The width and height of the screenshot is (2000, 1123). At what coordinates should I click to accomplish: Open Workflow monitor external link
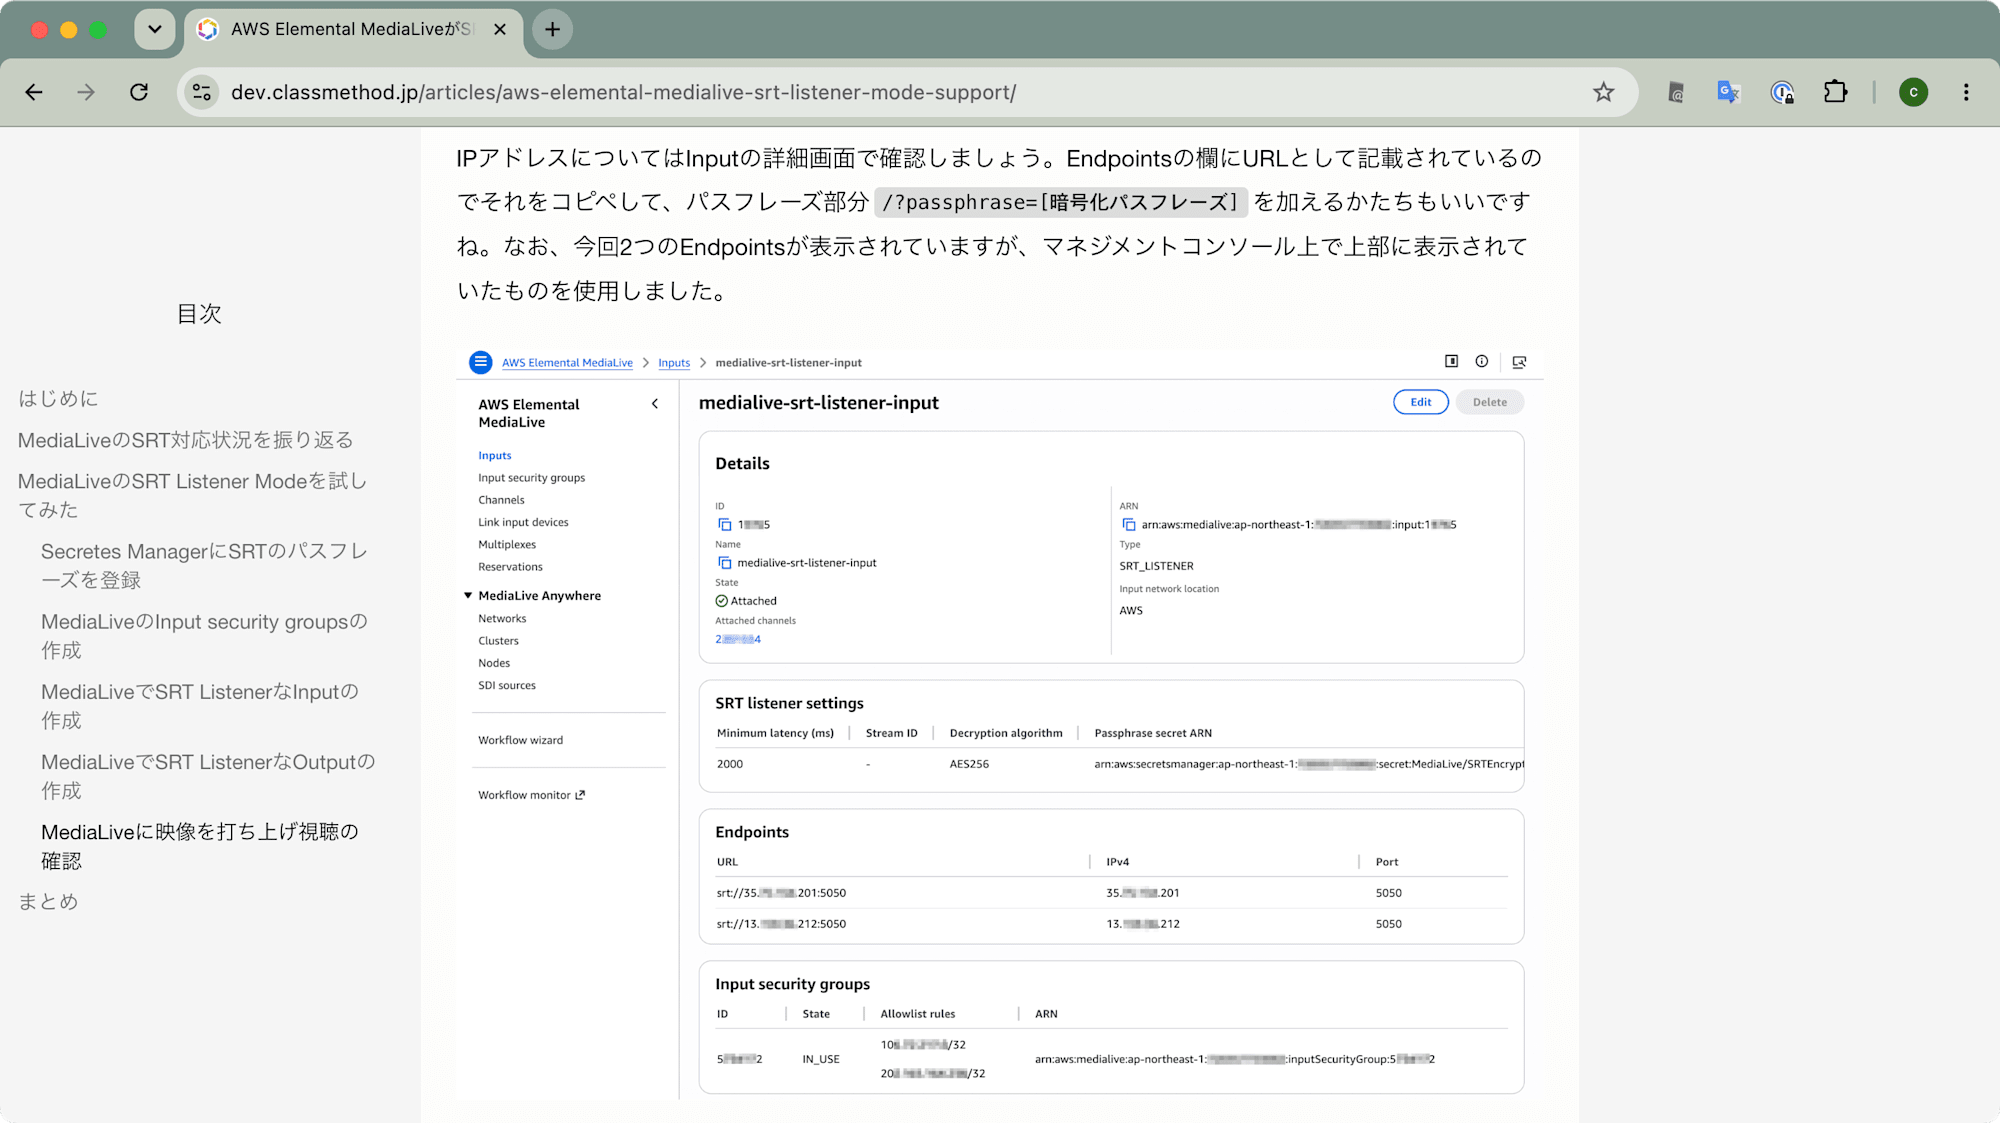point(531,795)
